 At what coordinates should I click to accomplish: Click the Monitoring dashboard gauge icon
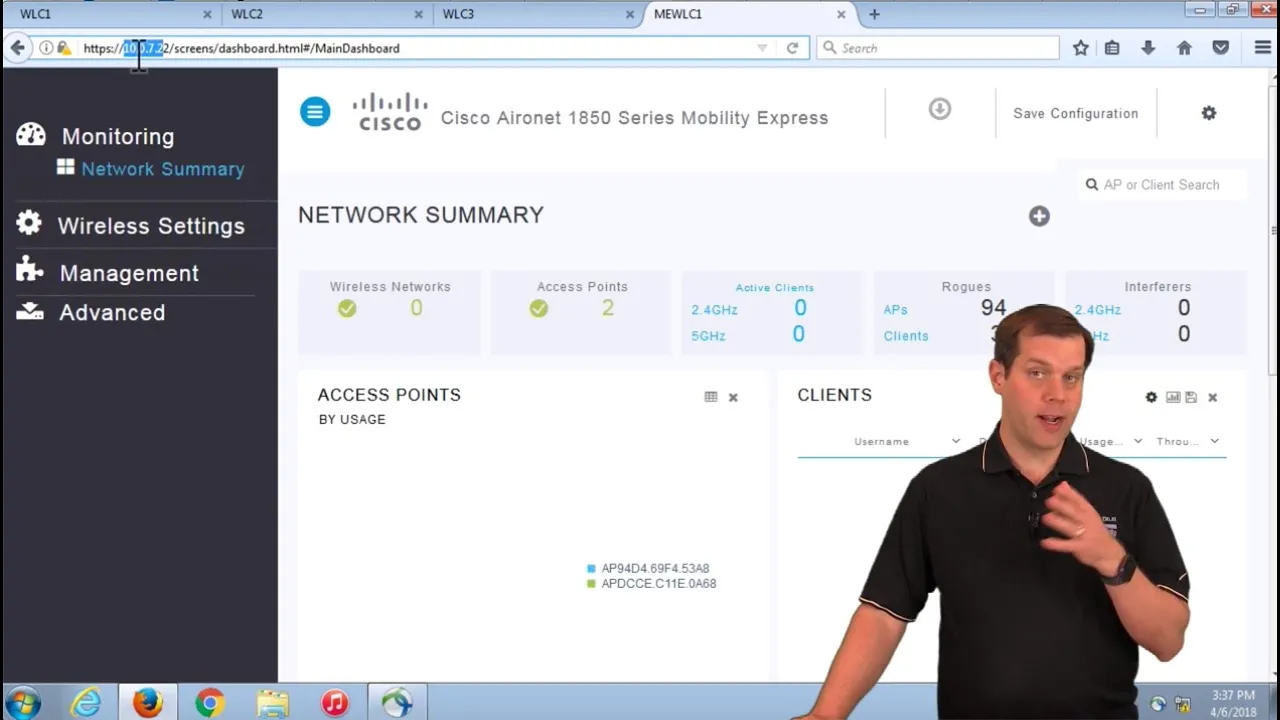(x=31, y=134)
